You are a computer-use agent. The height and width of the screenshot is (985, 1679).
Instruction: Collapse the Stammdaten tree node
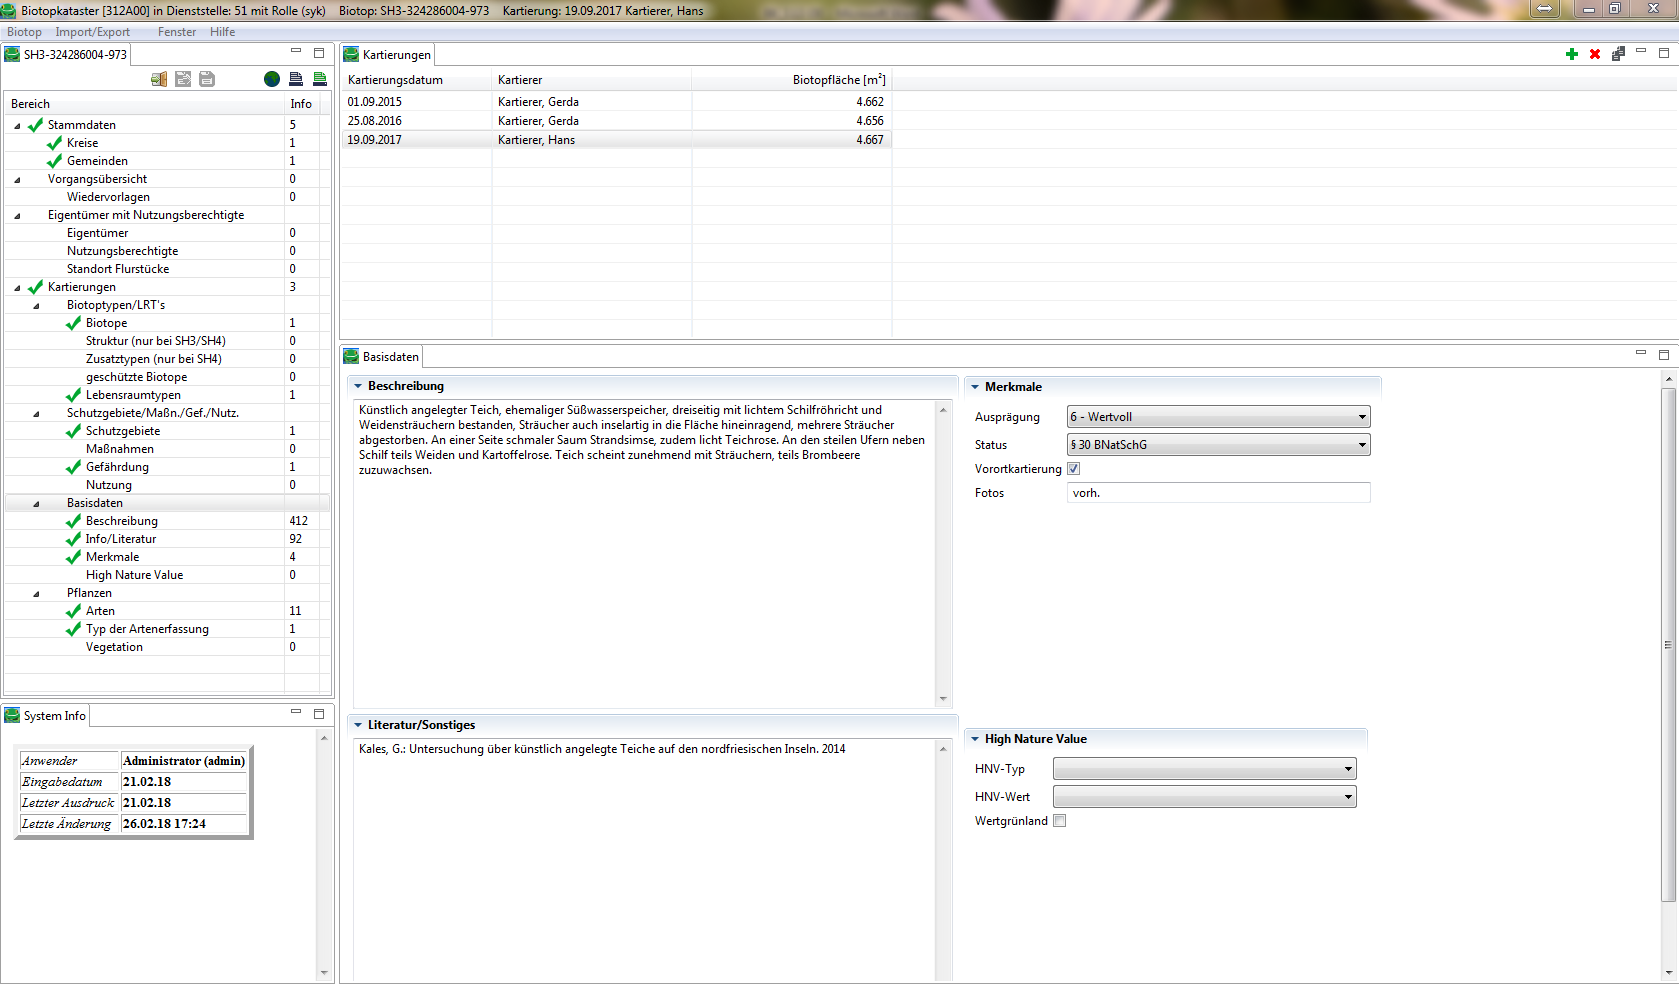coord(17,126)
